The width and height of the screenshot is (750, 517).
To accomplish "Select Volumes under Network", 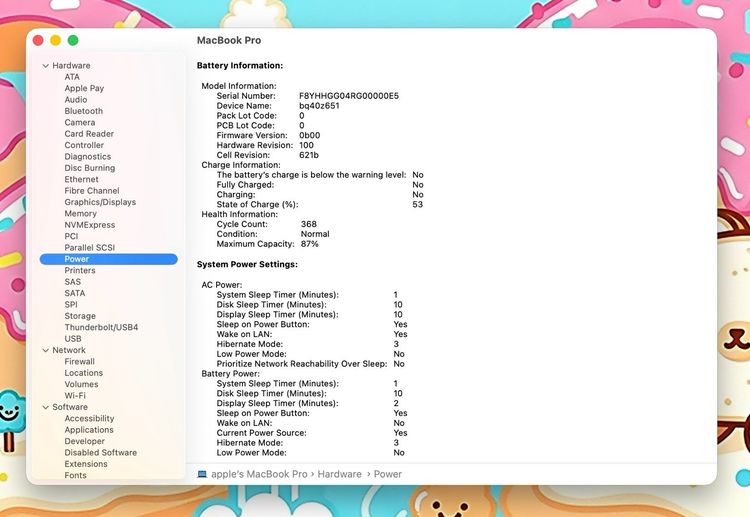I will (81, 384).
